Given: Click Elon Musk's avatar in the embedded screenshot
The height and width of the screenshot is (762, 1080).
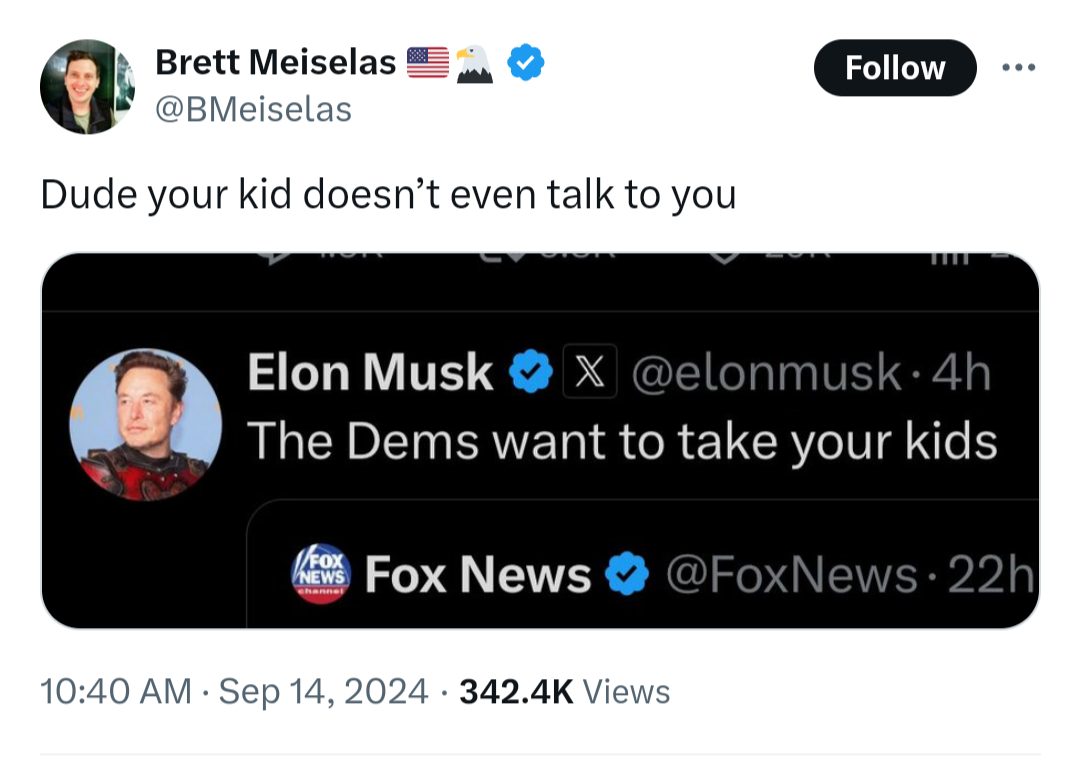Looking at the screenshot, I should (146, 424).
